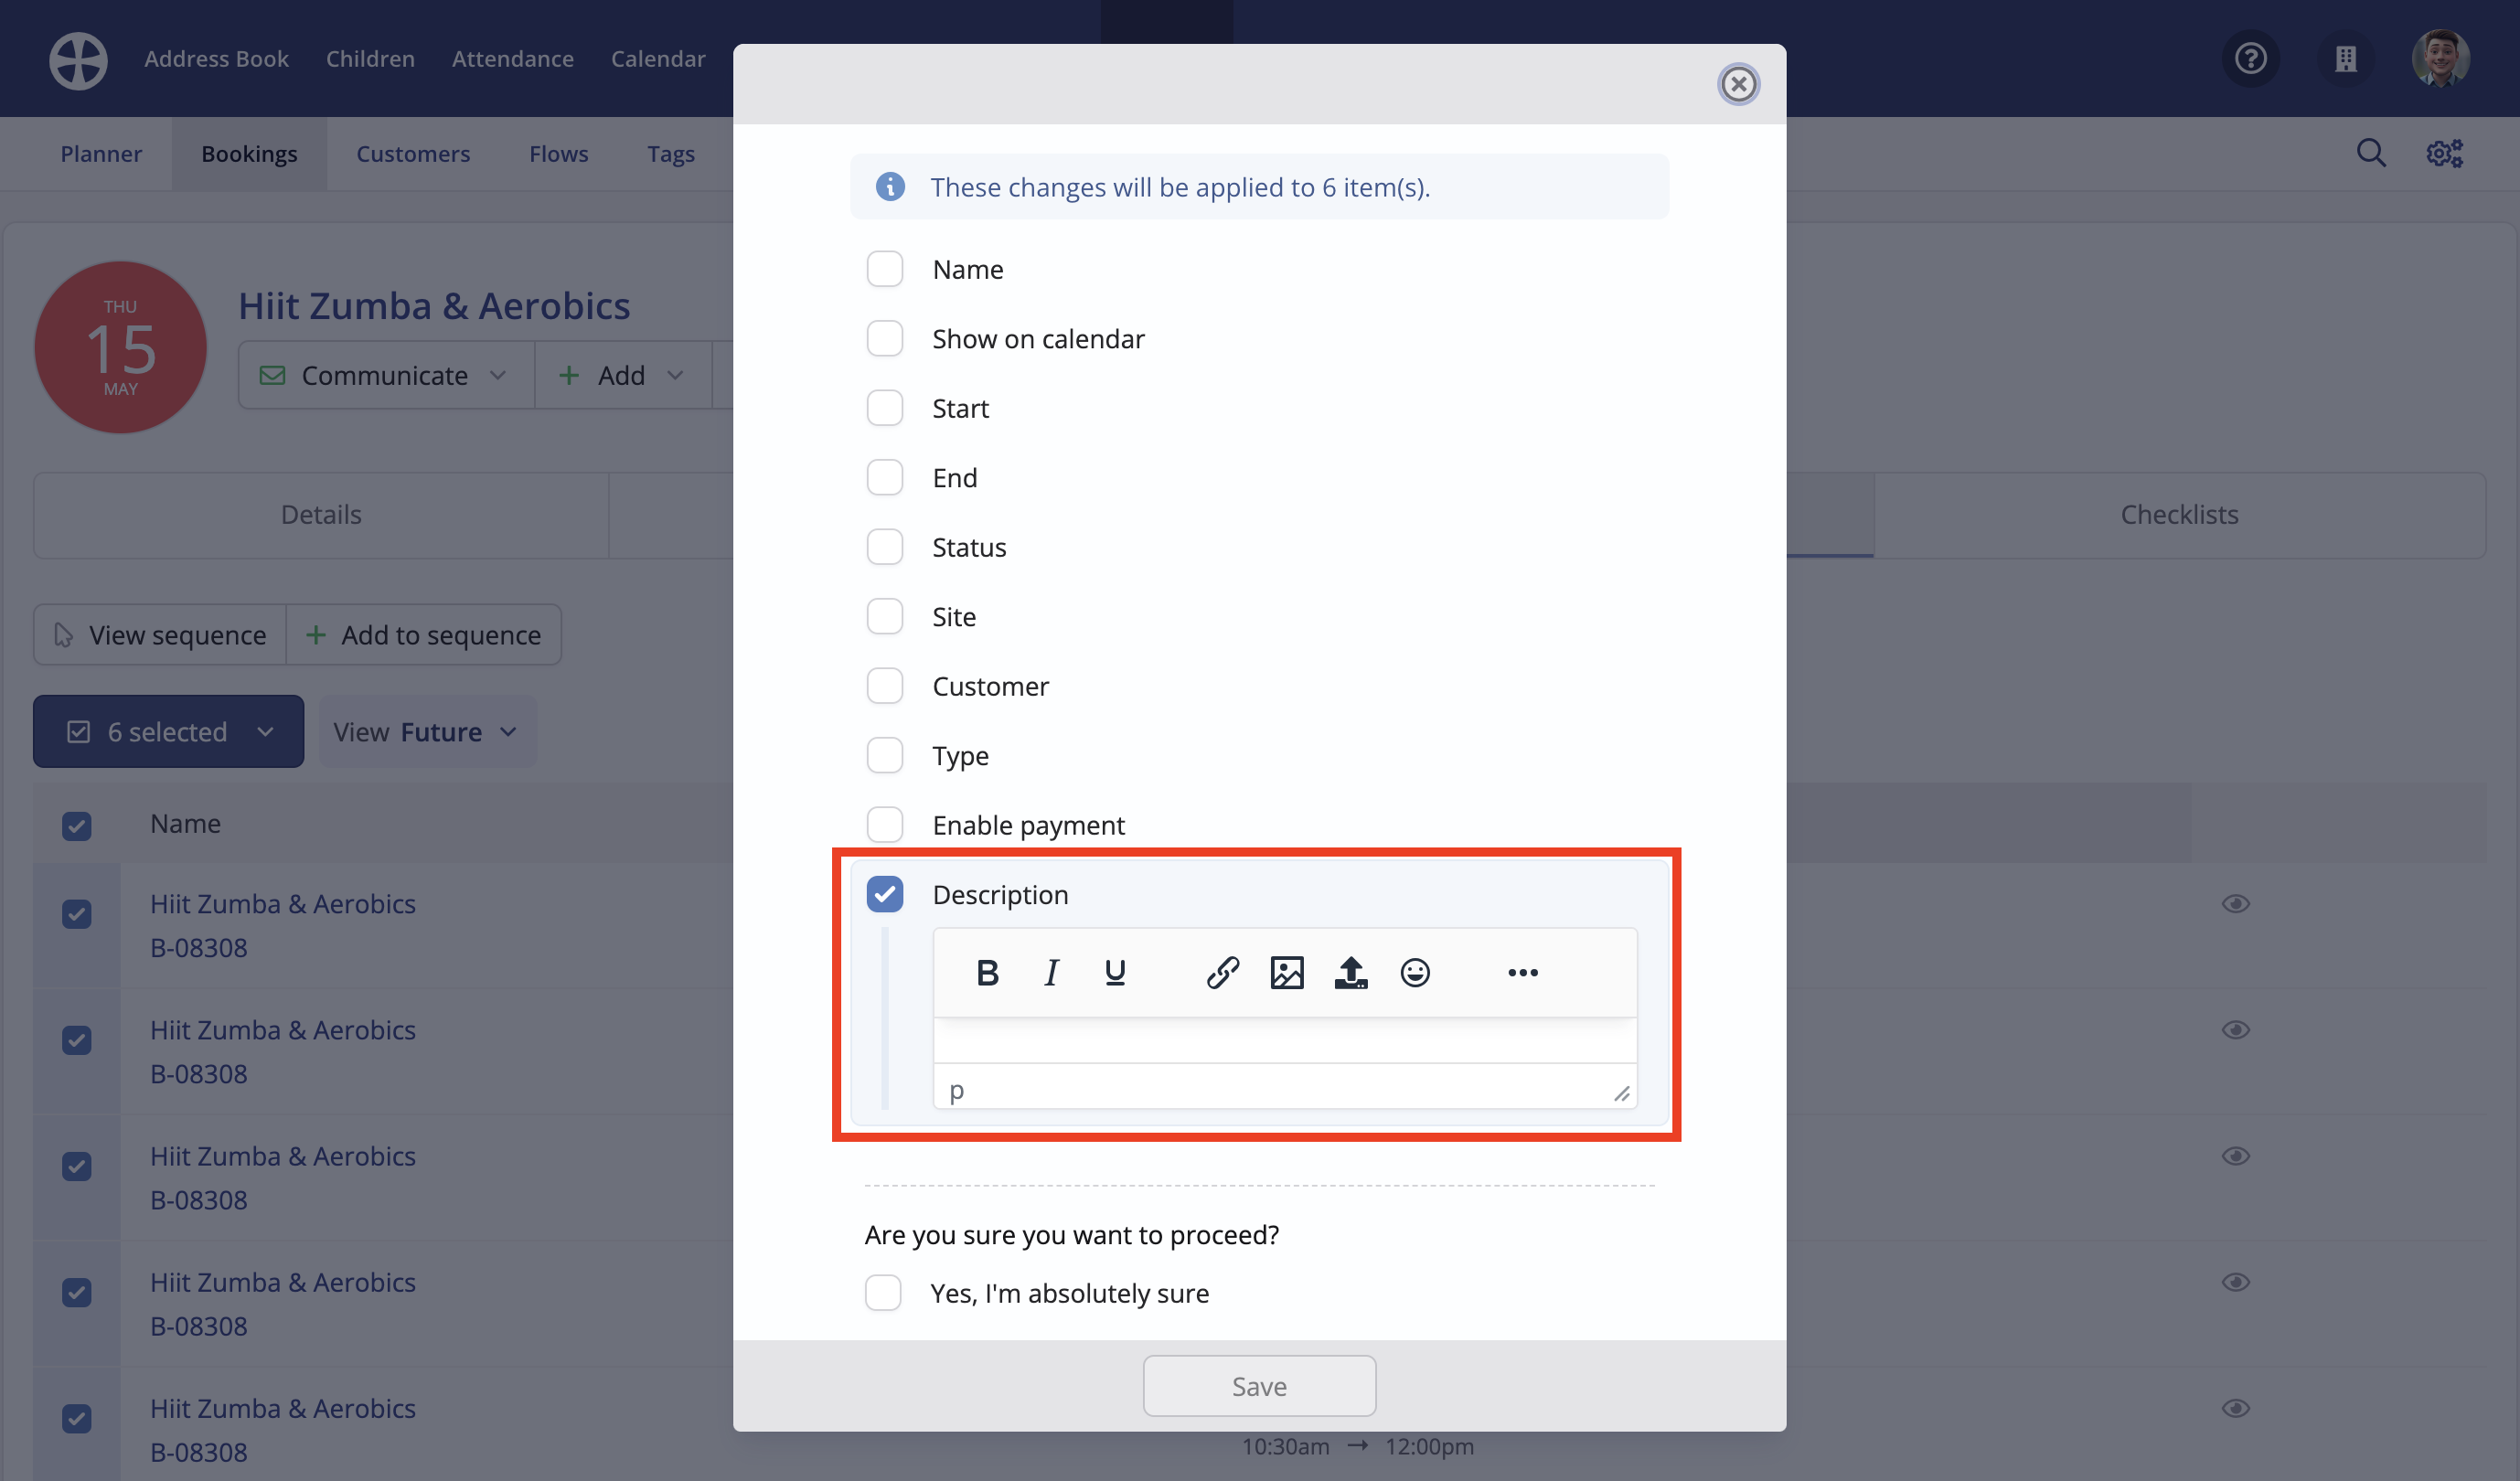2520x1481 pixels.
Task: Switch to the Planner tab
Action: pos(101,154)
